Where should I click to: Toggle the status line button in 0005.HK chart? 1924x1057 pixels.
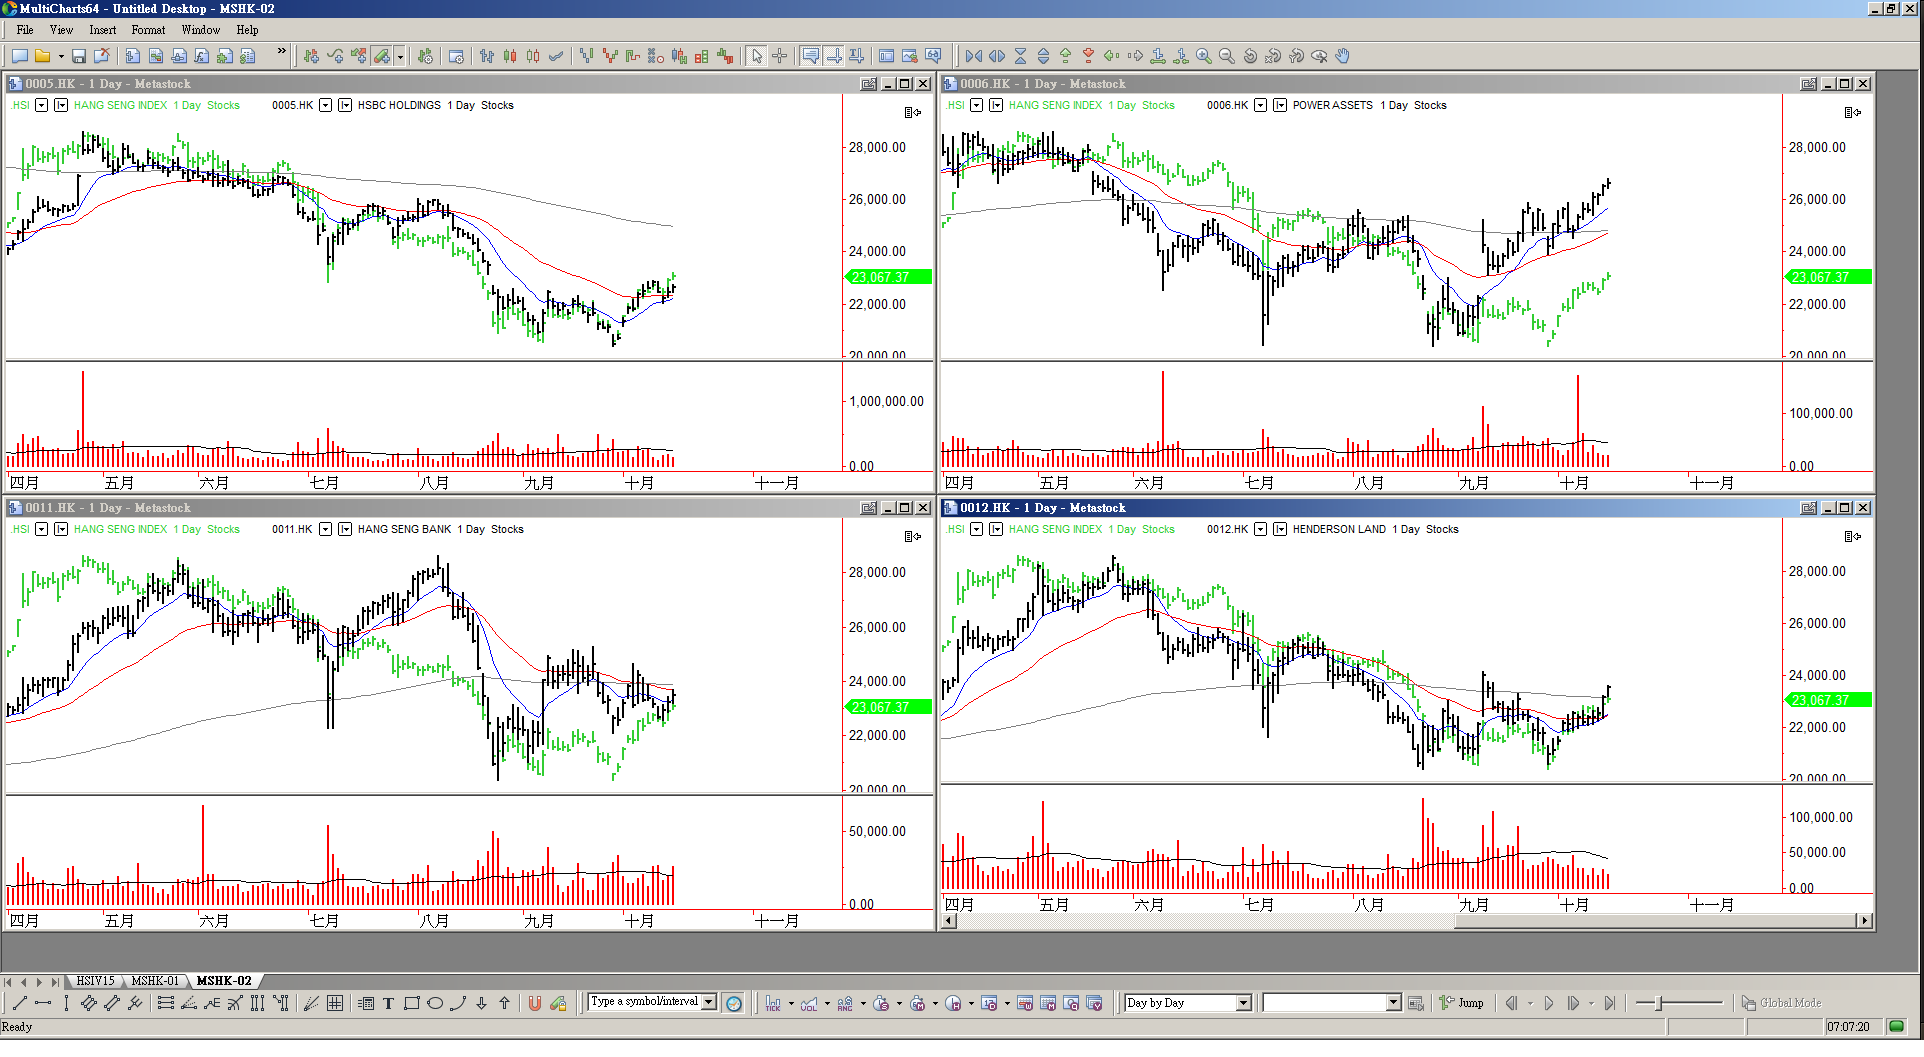pyautogui.click(x=912, y=112)
